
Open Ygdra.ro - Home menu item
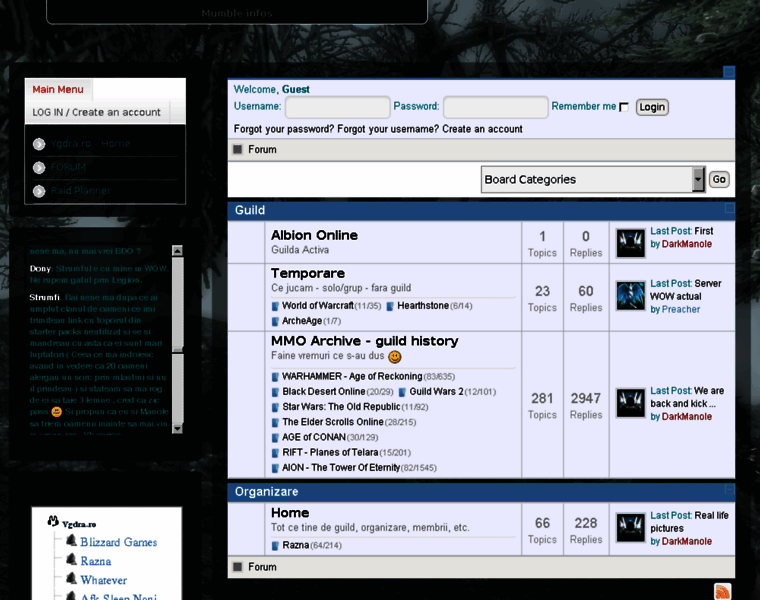click(91, 143)
